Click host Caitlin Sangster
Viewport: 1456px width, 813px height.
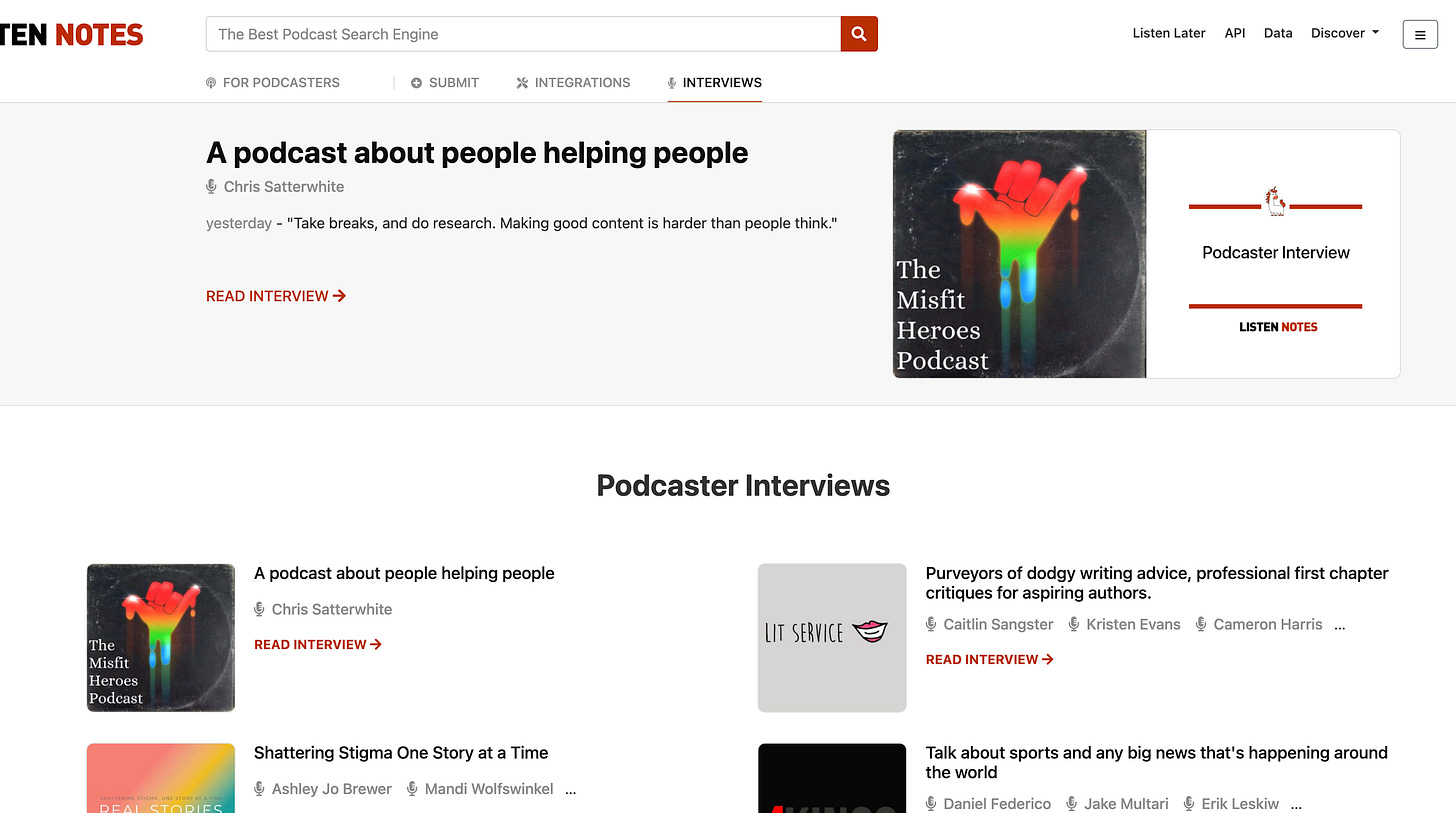(x=998, y=624)
